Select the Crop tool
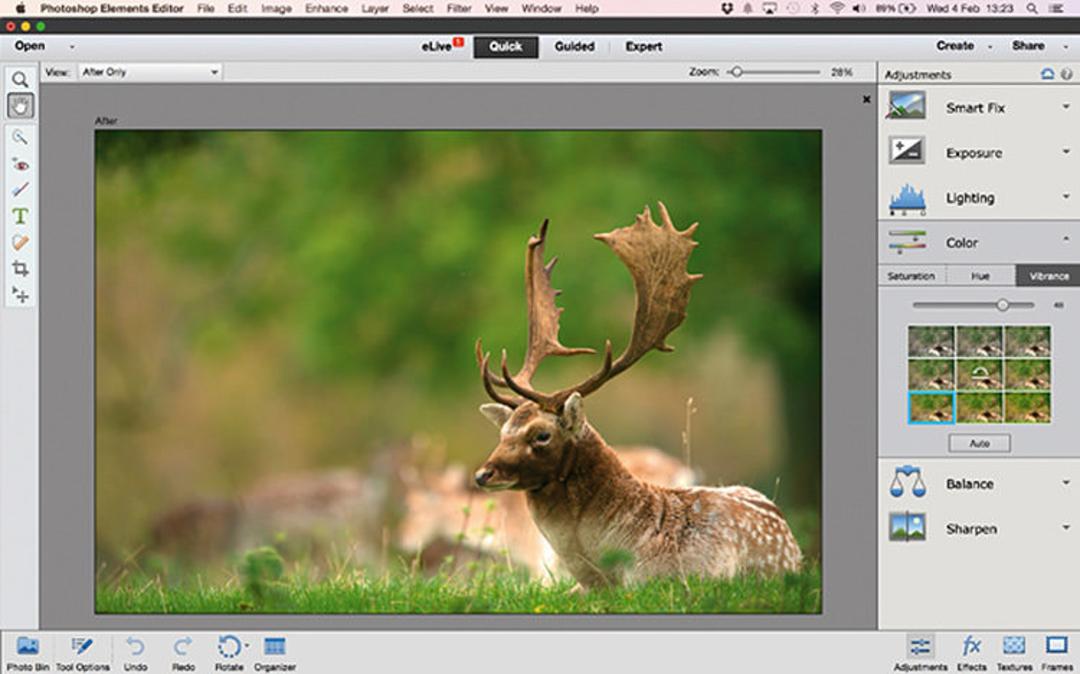Image resolution: width=1080 pixels, height=674 pixels. pyautogui.click(x=20, y=268)
